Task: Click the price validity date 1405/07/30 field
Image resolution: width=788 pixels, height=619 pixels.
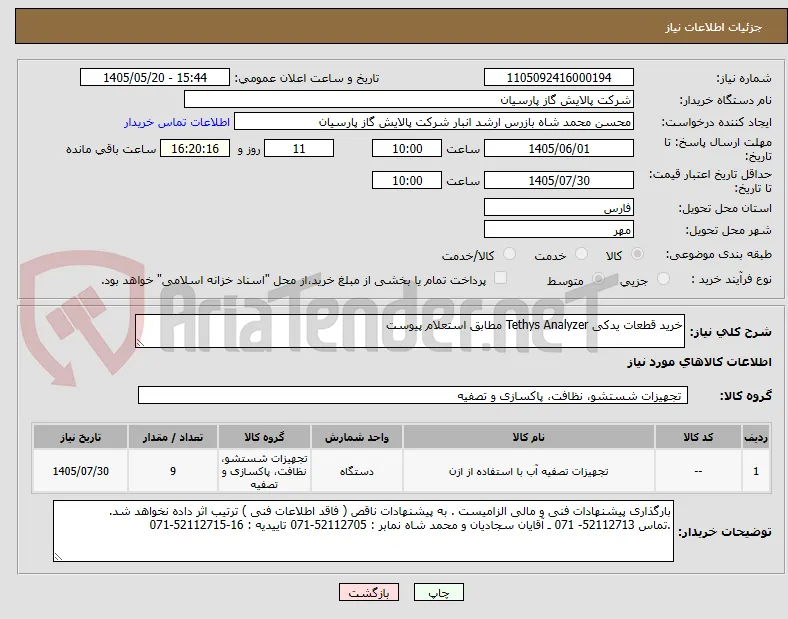Action: pos(558,180)
